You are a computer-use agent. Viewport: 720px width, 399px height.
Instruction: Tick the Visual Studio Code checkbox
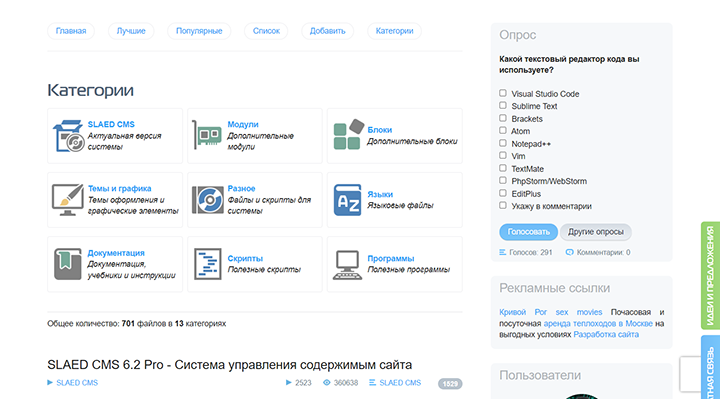click(x=503, y=93)
